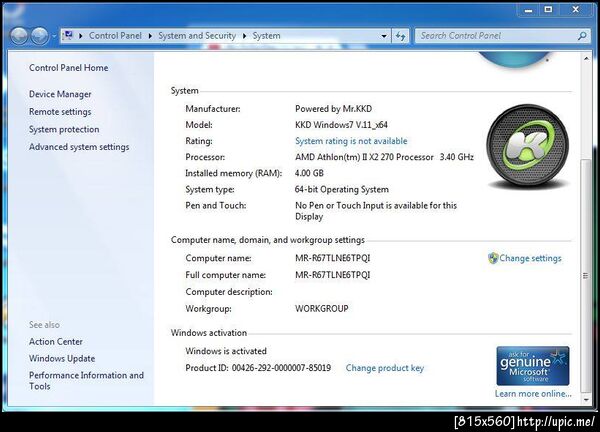The width and height of the screenshot is (600, 432).
Task: Focus the Search Control Panel field
Action: pos(497,36)
